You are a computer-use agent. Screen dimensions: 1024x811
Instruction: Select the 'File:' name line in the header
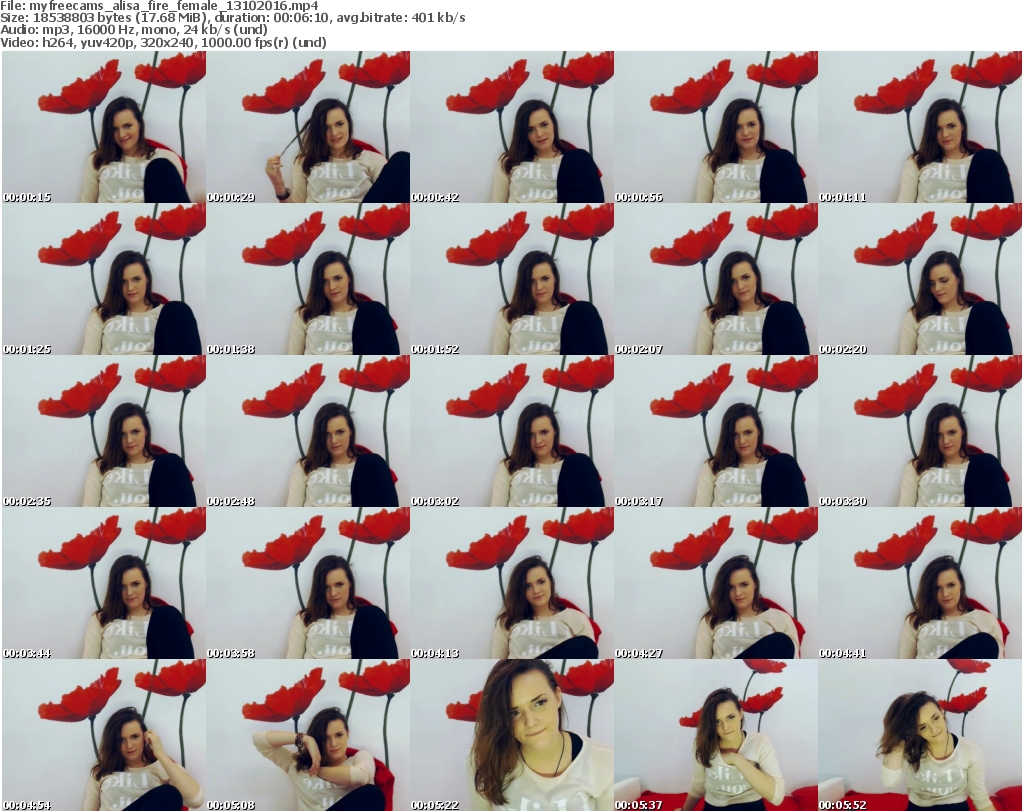(159, 6)
